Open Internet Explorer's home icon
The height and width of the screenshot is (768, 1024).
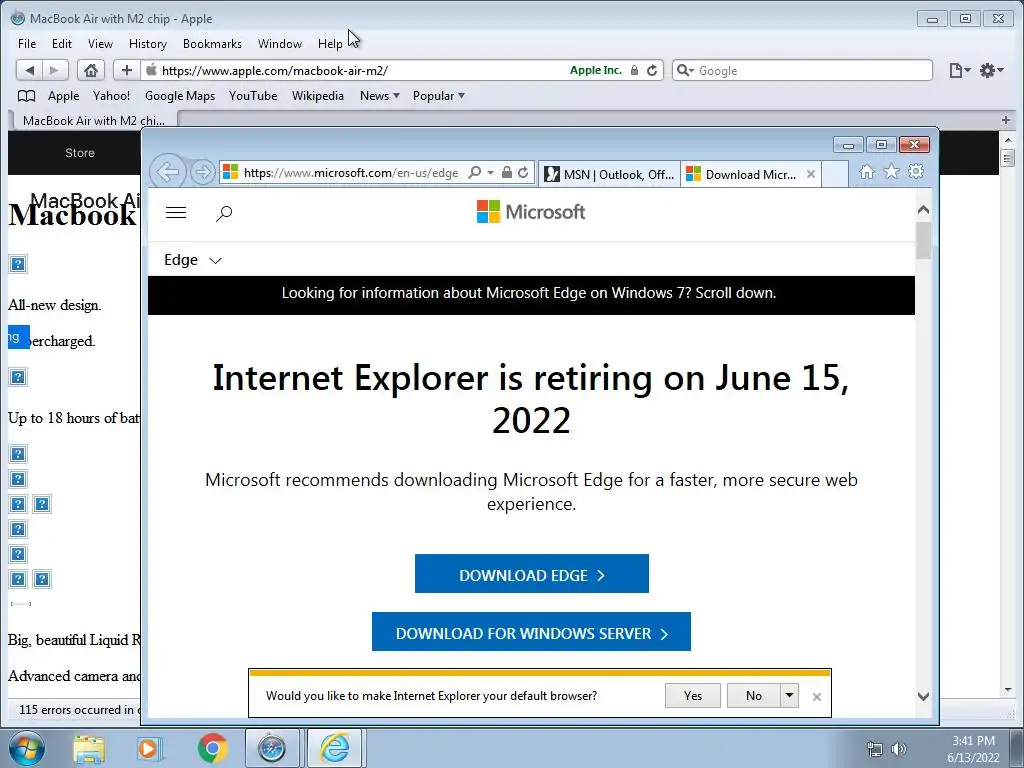(x=867, y=172)
